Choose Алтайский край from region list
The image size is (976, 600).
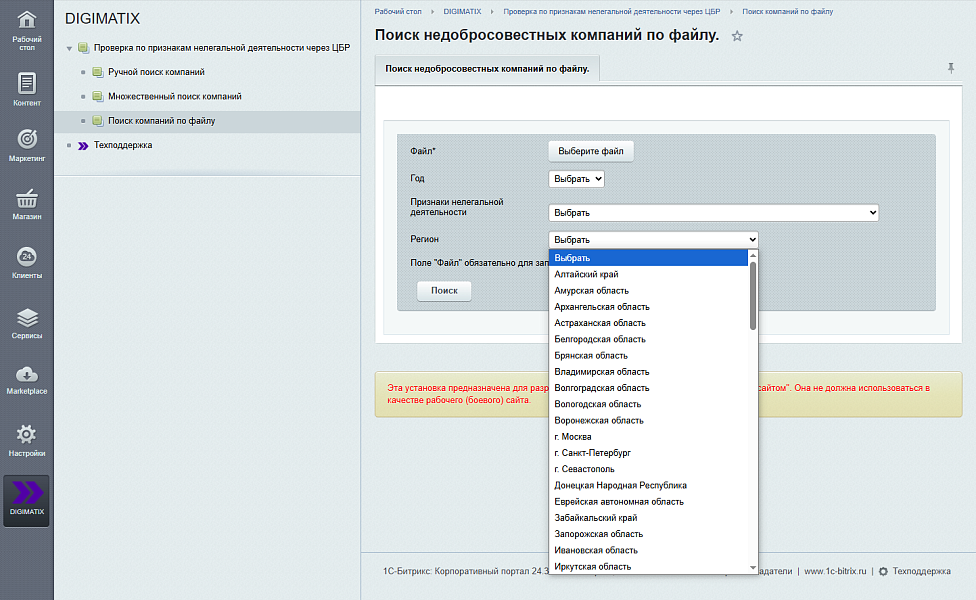point(586,274)
